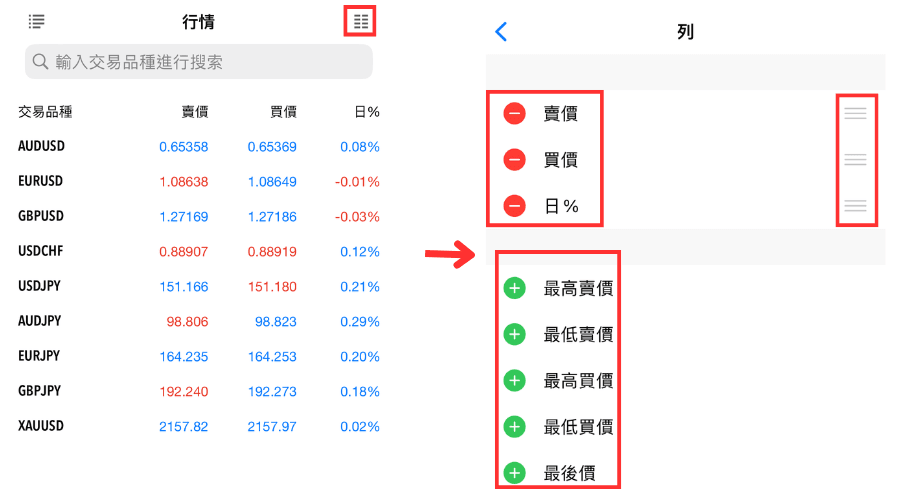Click the magnifier icon in the search bar
This screenshot has height=500, width=900.
point(40,61)
